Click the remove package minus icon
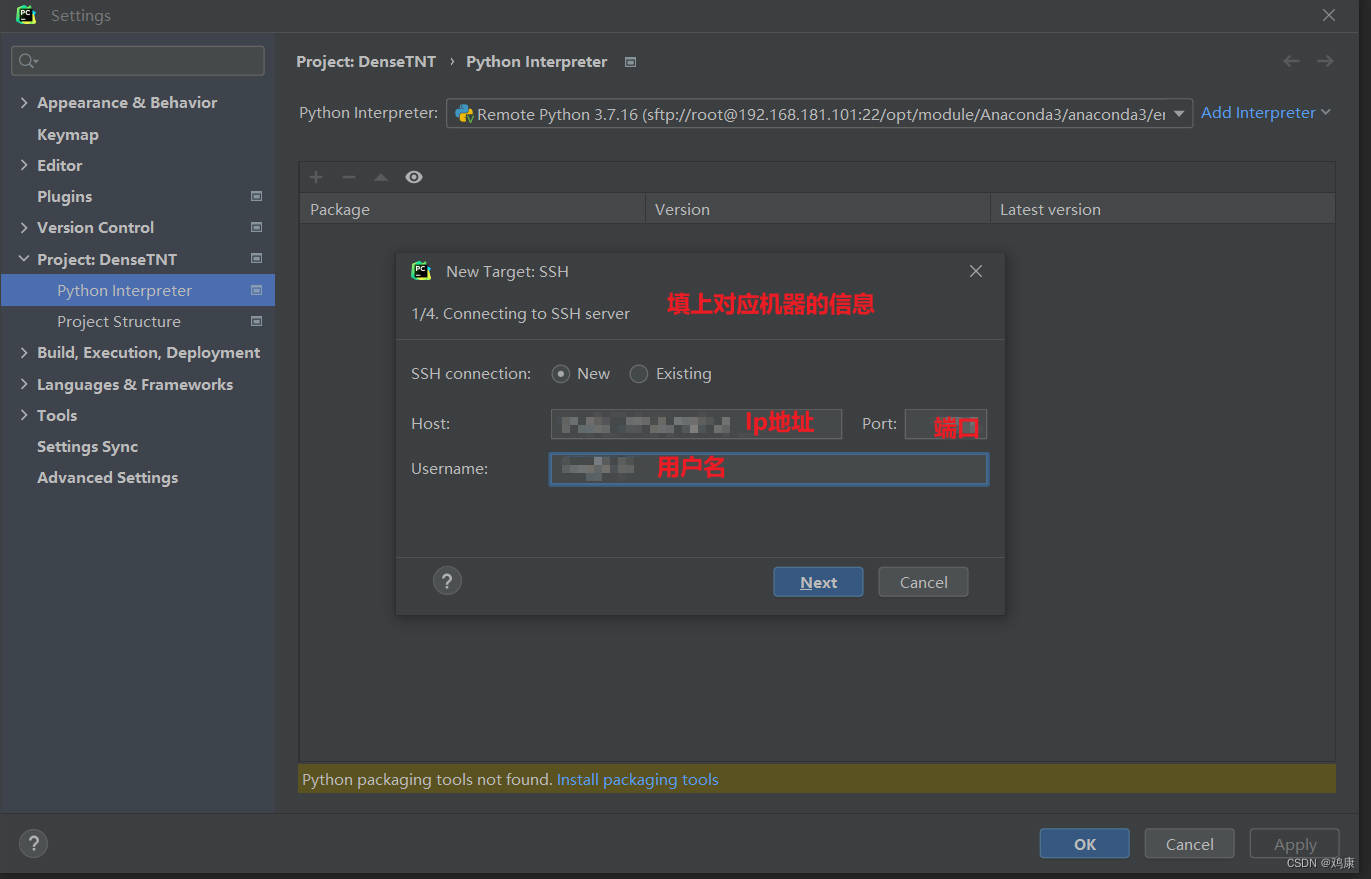 point(349,177)
